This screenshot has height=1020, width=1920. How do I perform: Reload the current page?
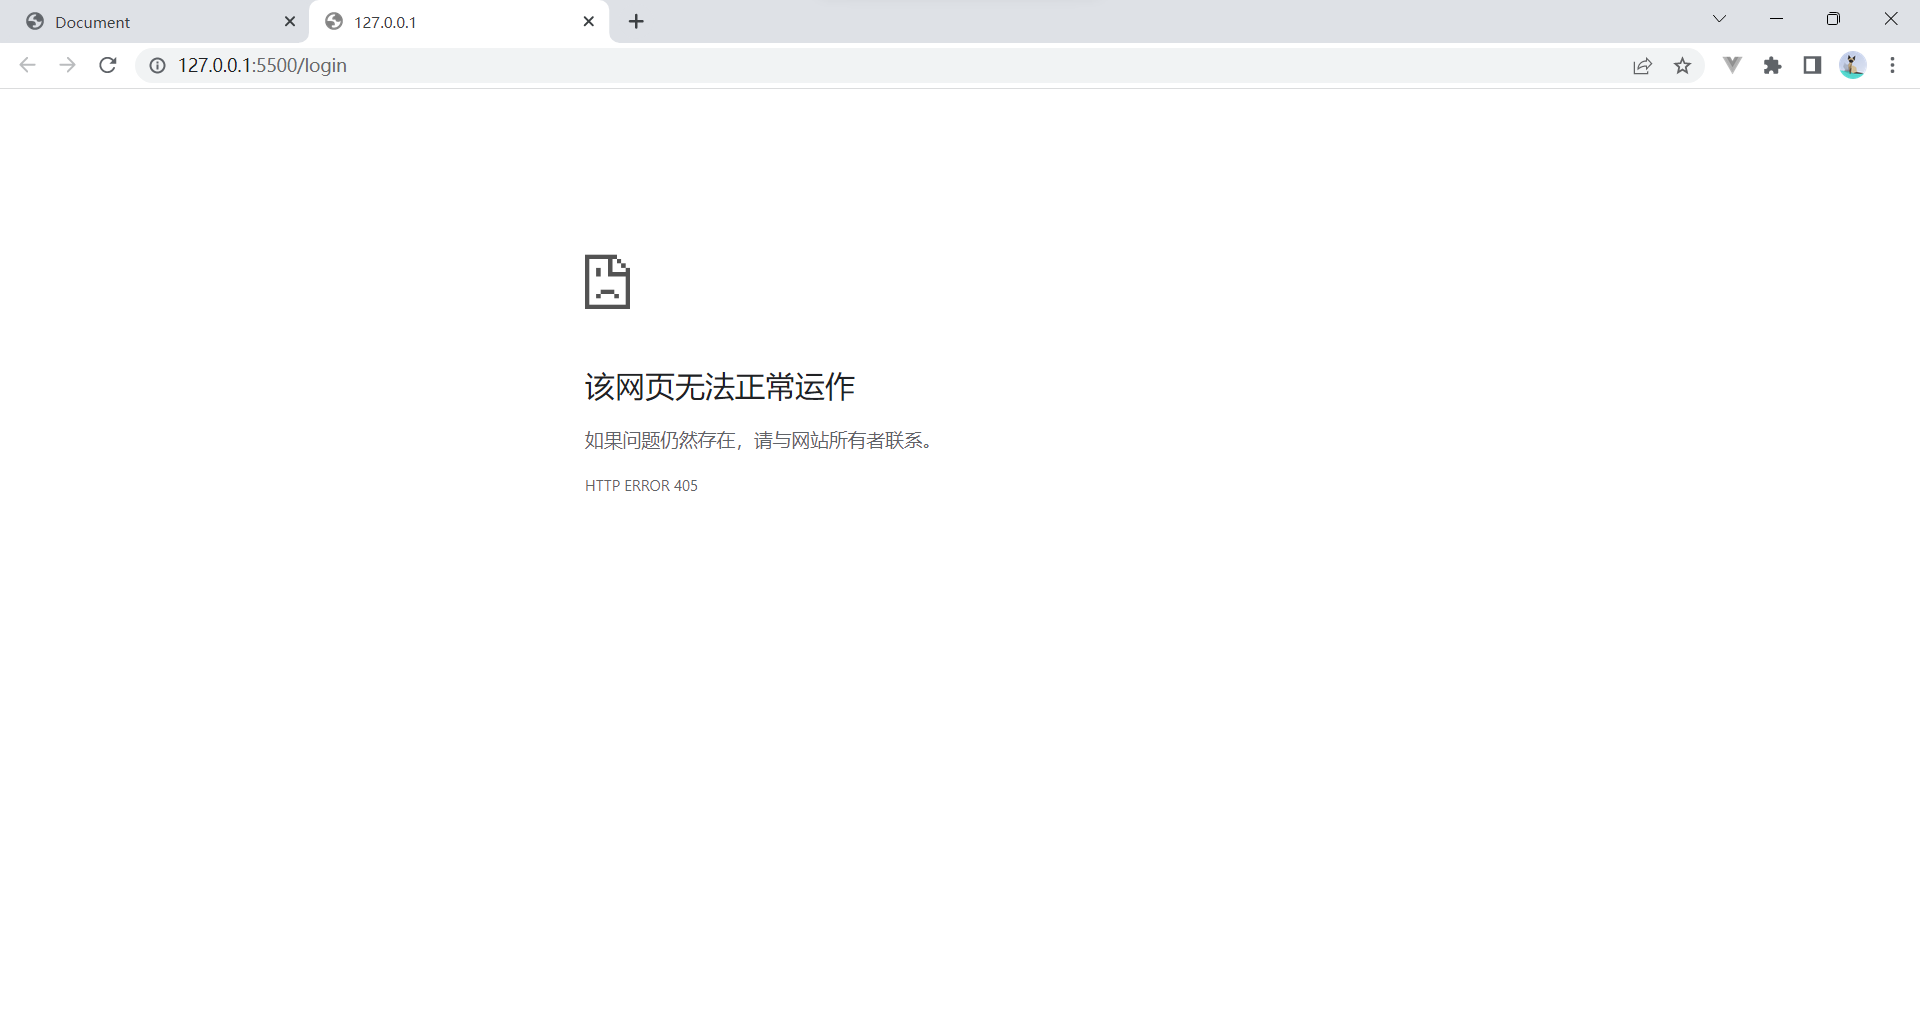pos(107,65)
